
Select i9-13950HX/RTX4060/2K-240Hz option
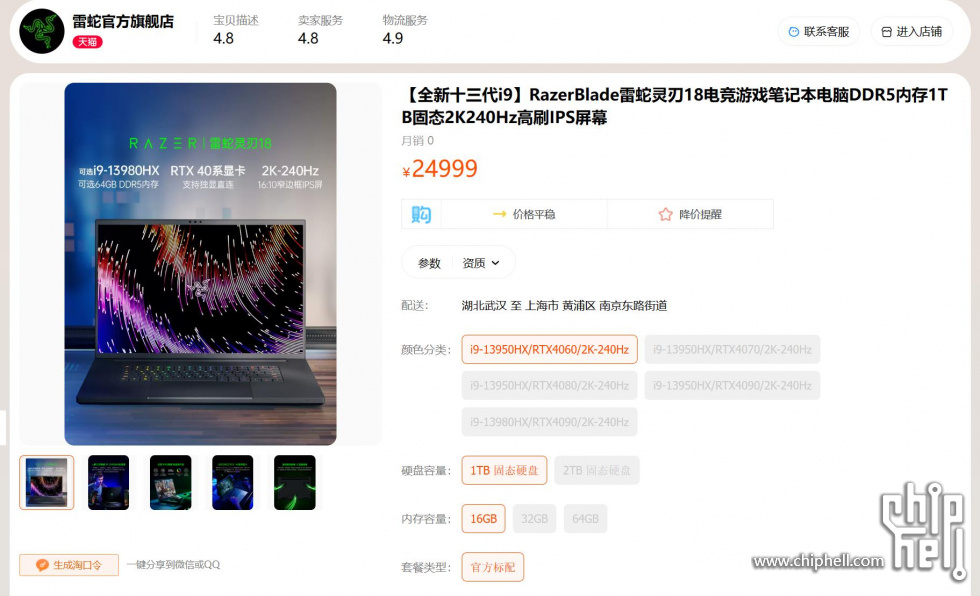coord(549,349)
